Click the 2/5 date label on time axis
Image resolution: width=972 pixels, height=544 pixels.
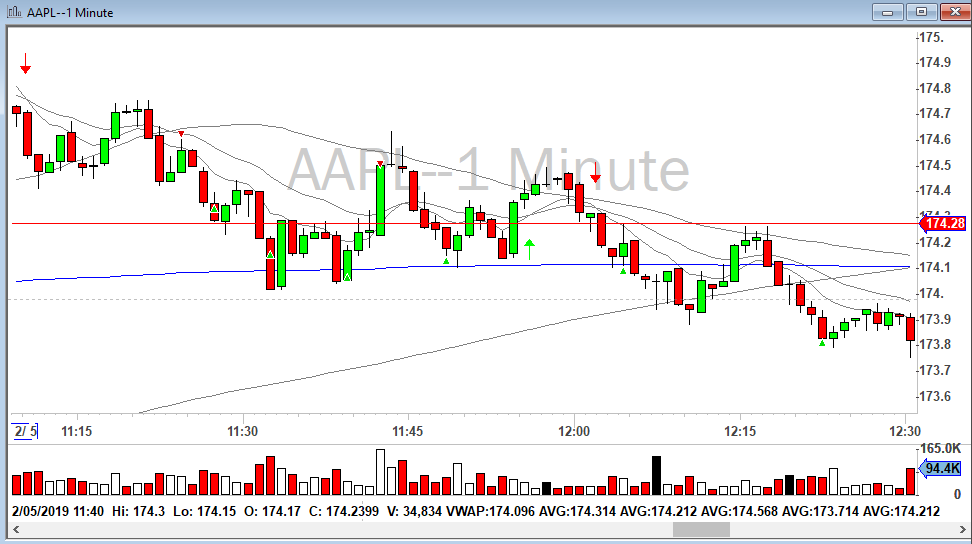click(25, 431)
